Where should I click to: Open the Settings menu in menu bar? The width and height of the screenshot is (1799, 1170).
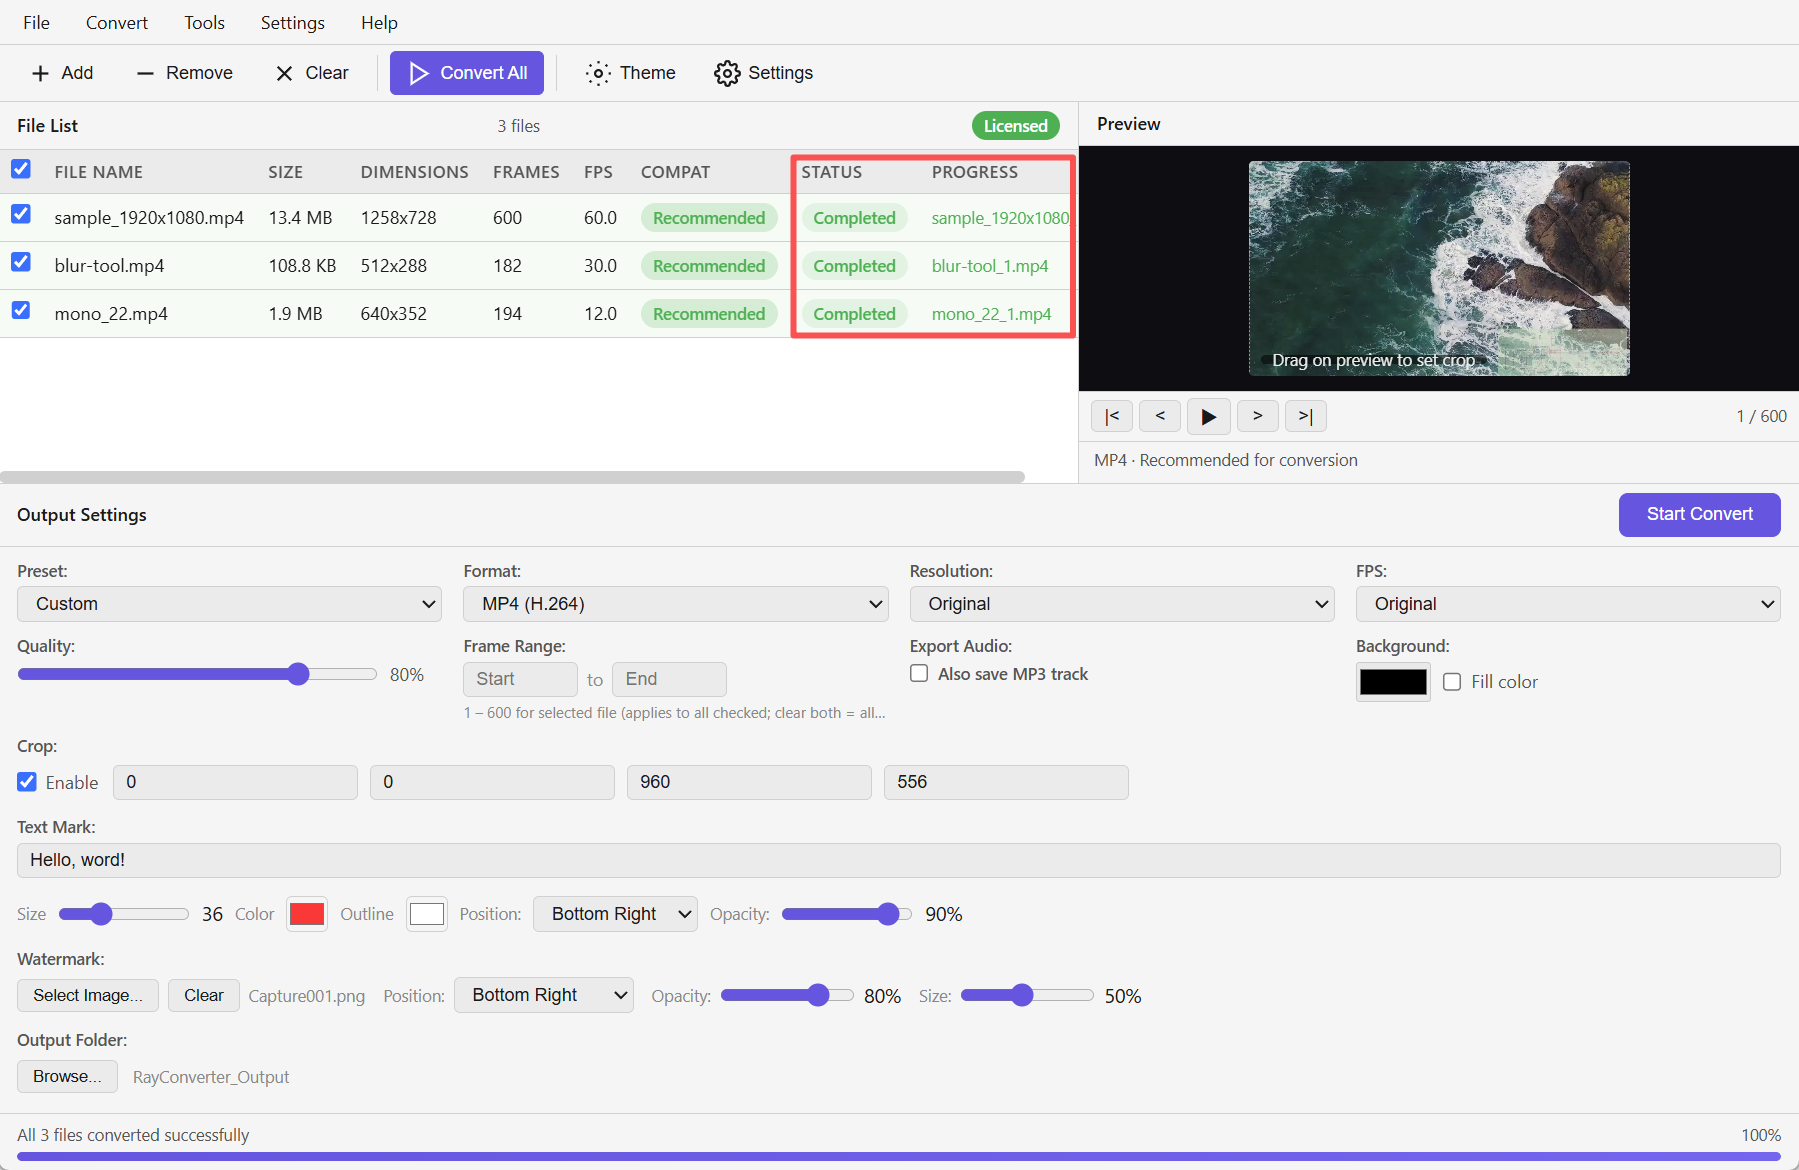[293, 22]
